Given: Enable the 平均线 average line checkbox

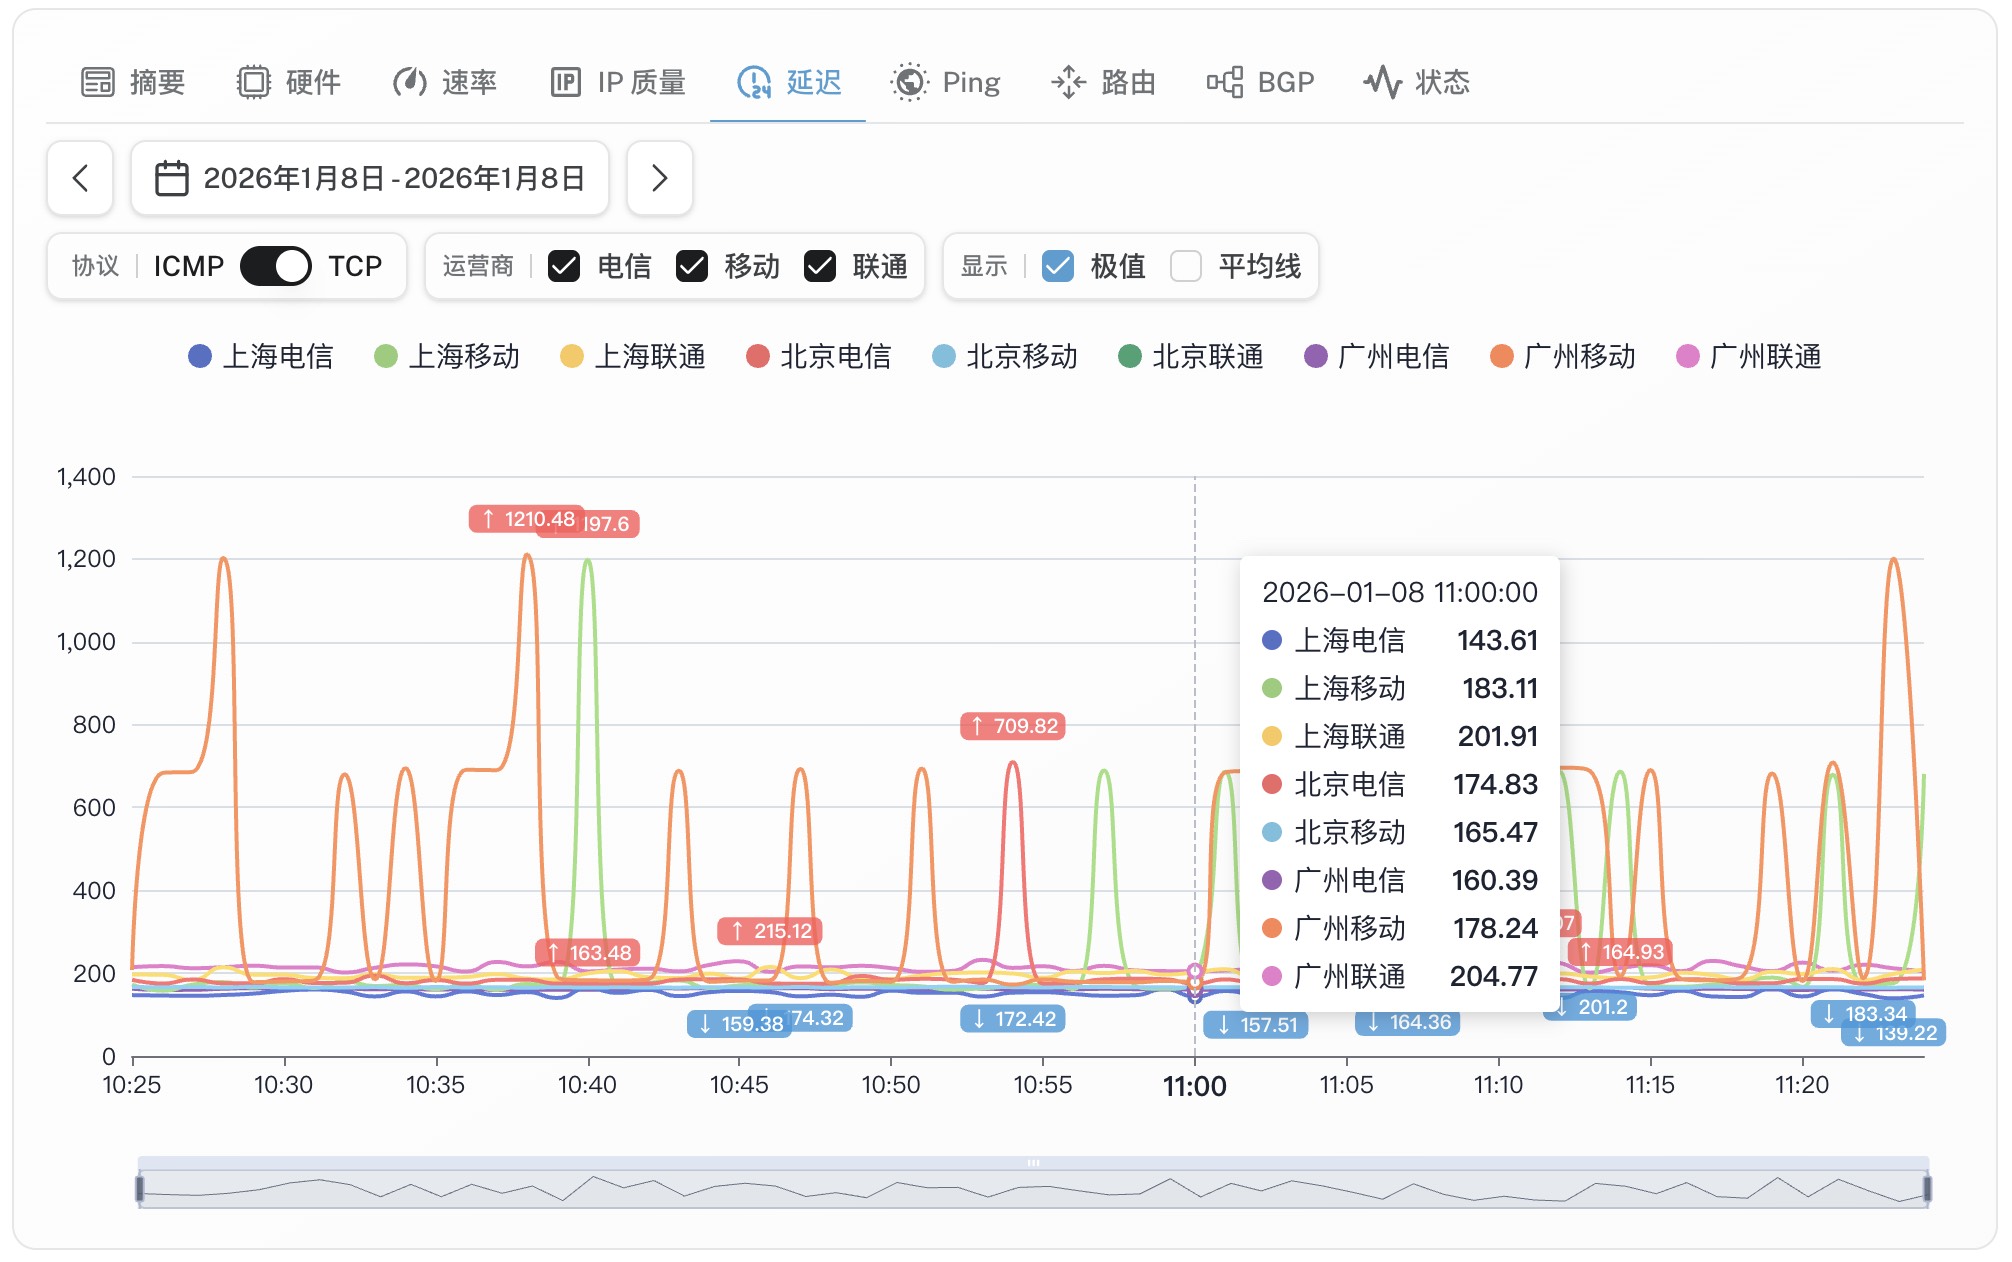Looking at the screenshot, I should [x=1186, y=266].
